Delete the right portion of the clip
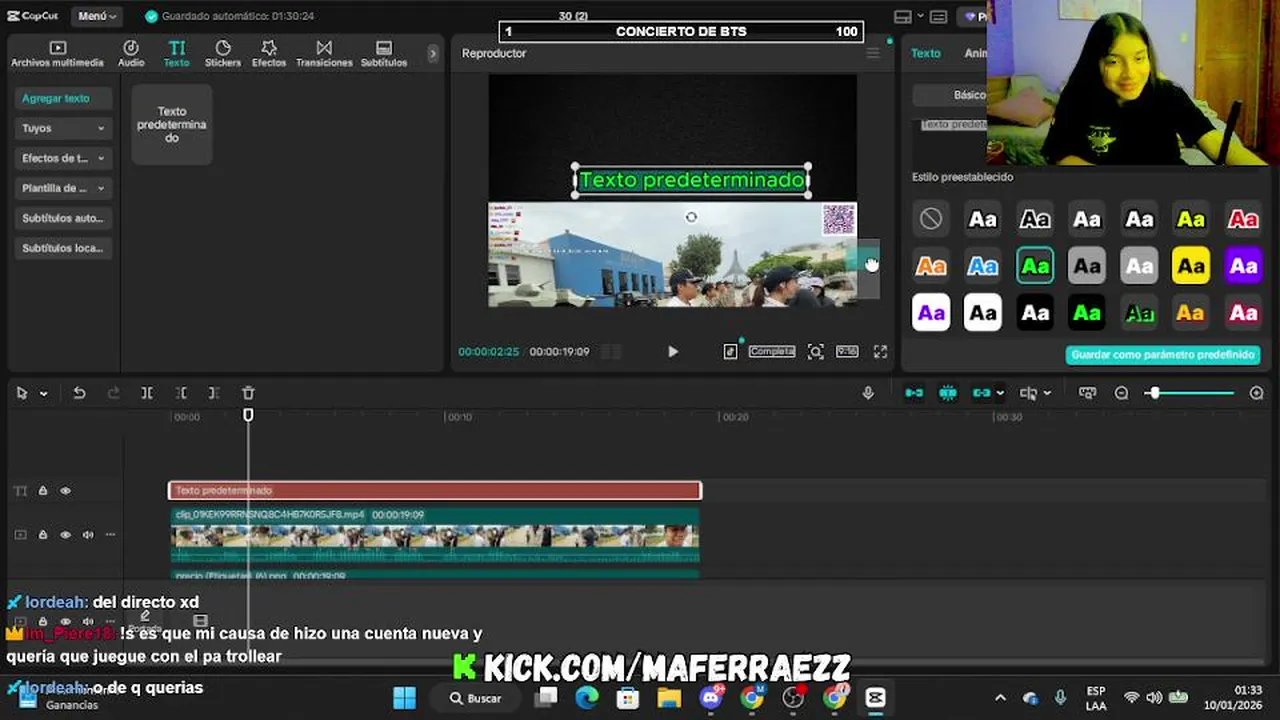 [214, 393]
